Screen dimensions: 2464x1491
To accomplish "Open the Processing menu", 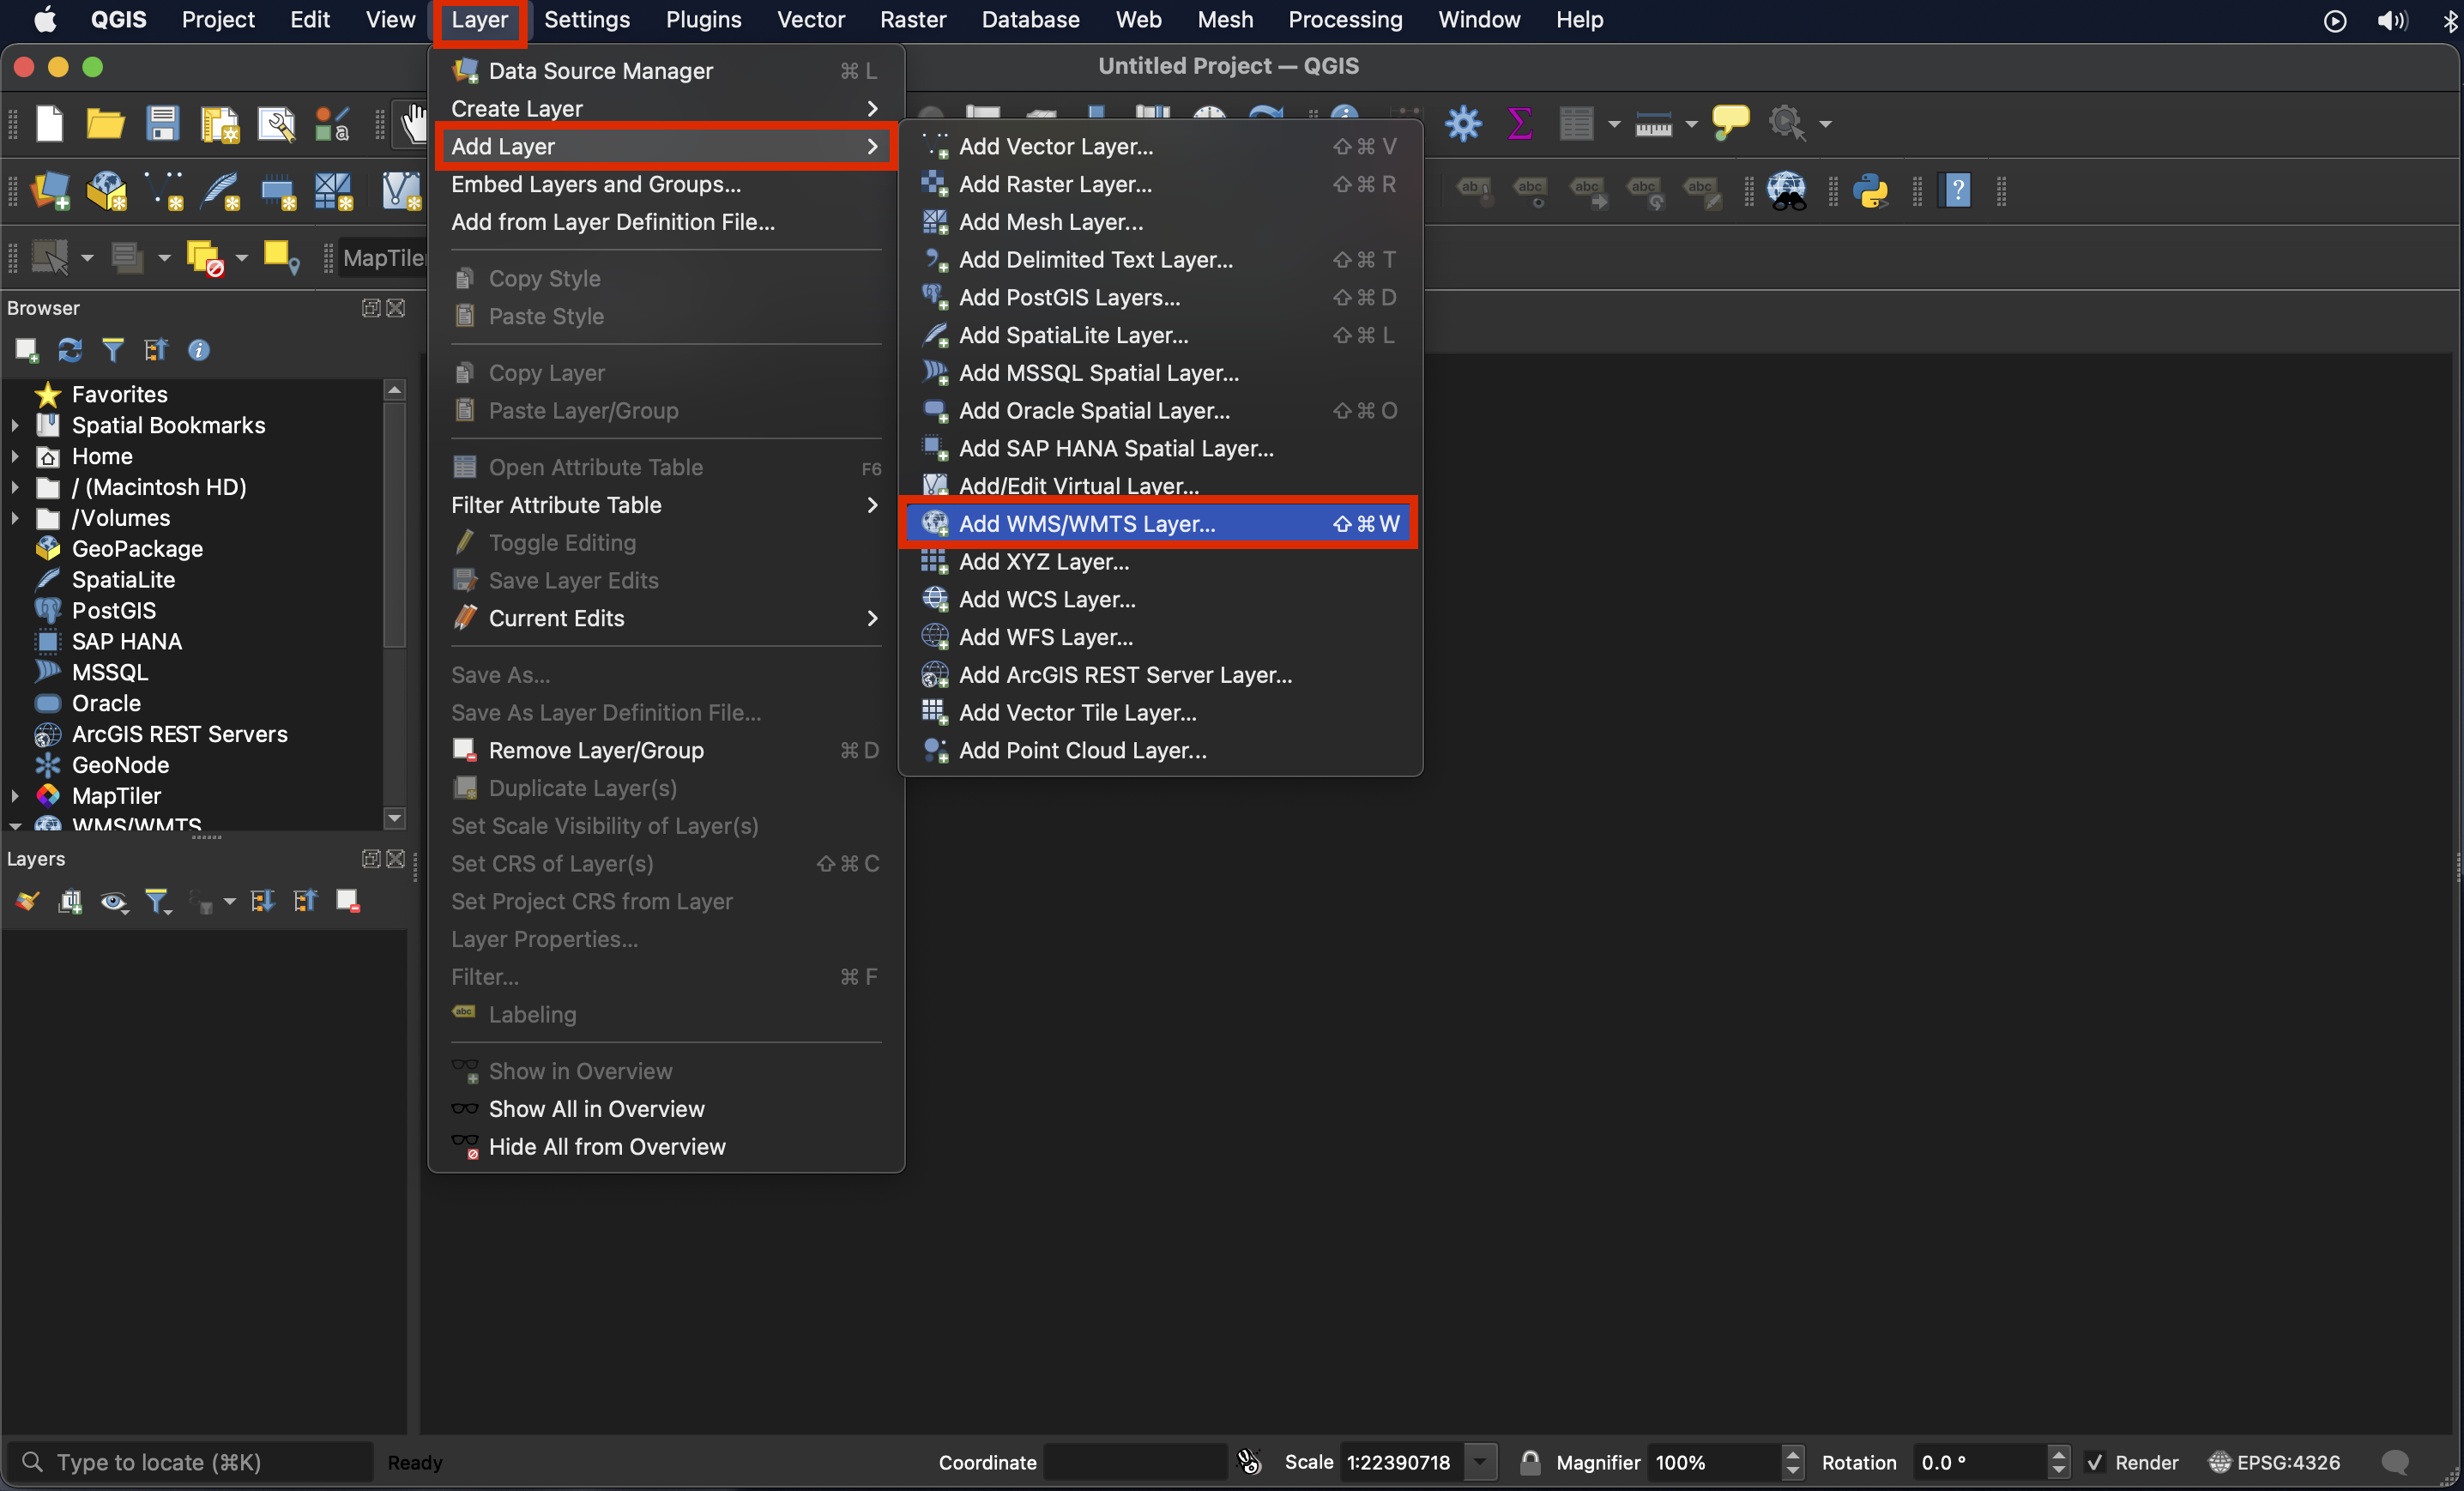I will coord(1344,20).
